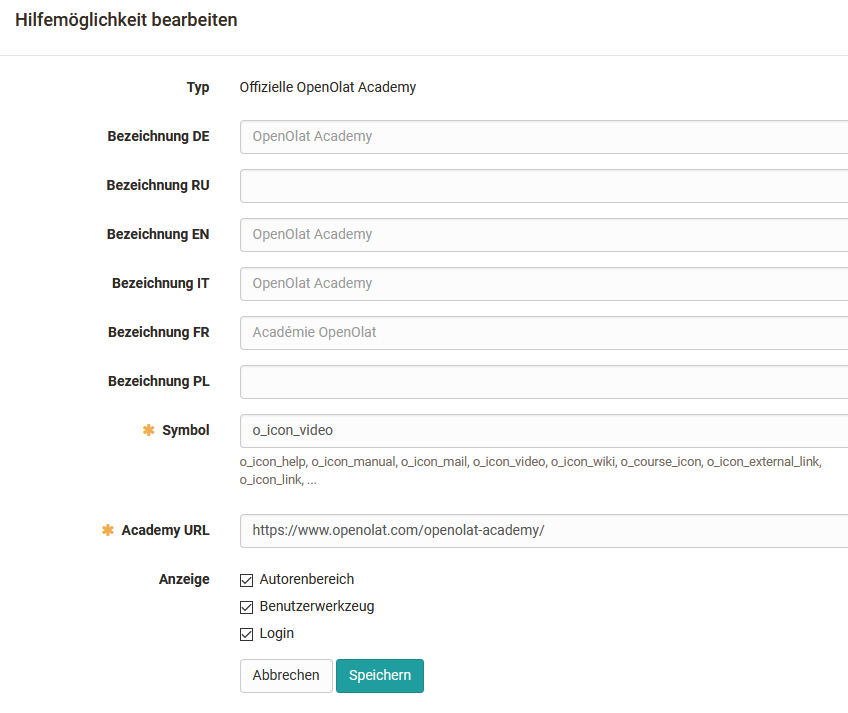Click the Bezeichnung DE label text

158,137
